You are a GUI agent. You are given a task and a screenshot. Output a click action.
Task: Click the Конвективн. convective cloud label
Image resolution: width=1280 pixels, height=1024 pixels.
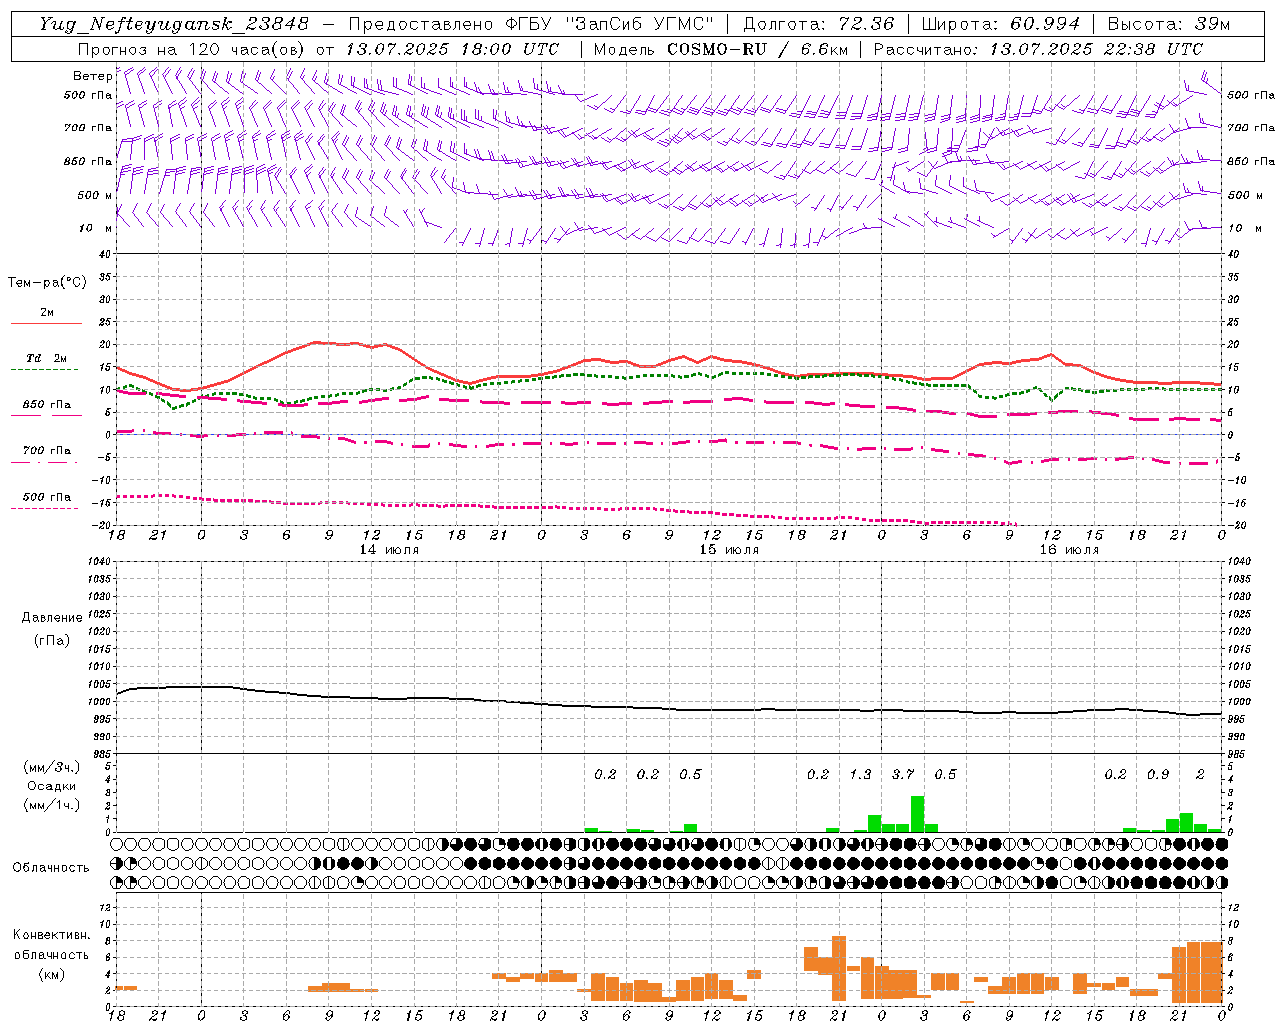click(52, 935)
